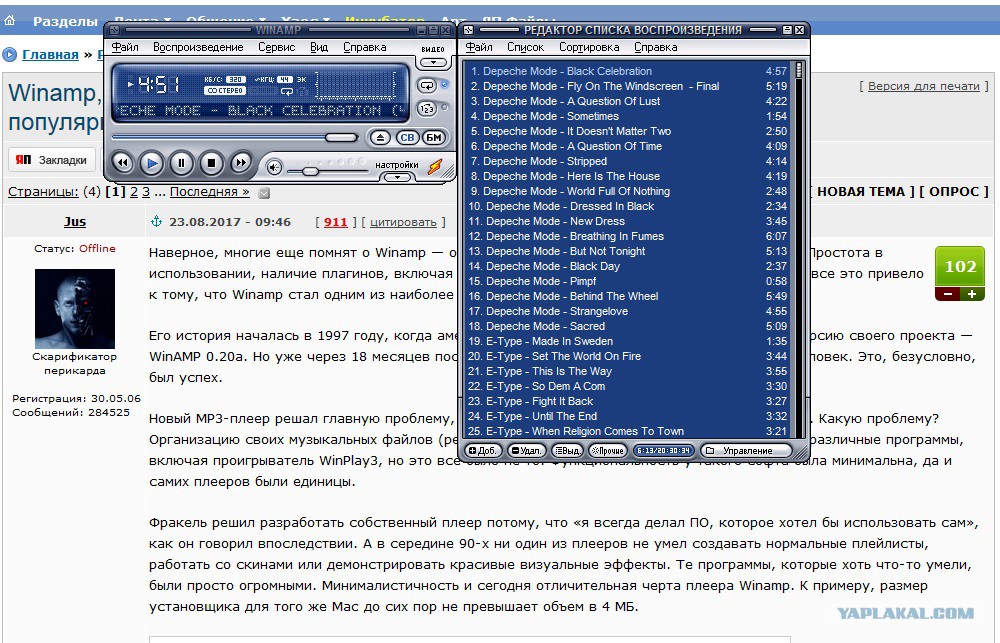
Task: Select 'Depeche Mode - Behind The Wheel'
Action: click(x=628, y=296)
